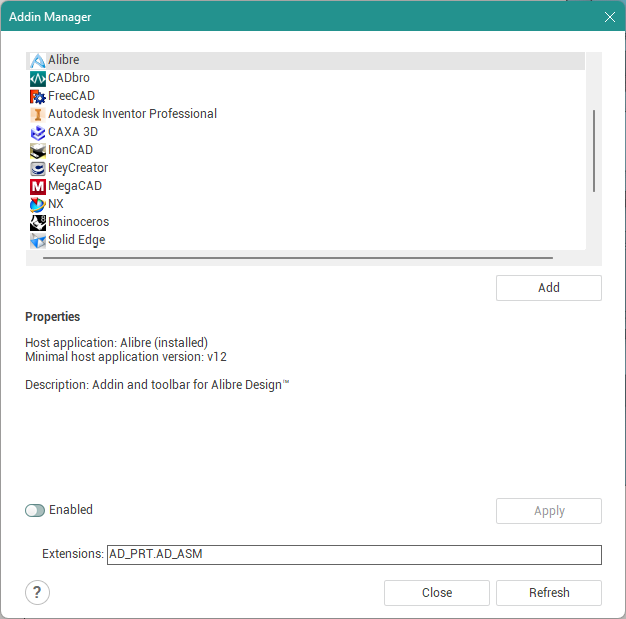Click the vertical scrollbar of addin list
Viewport: 626px width, 619px height.
click(x=594, y=151)
